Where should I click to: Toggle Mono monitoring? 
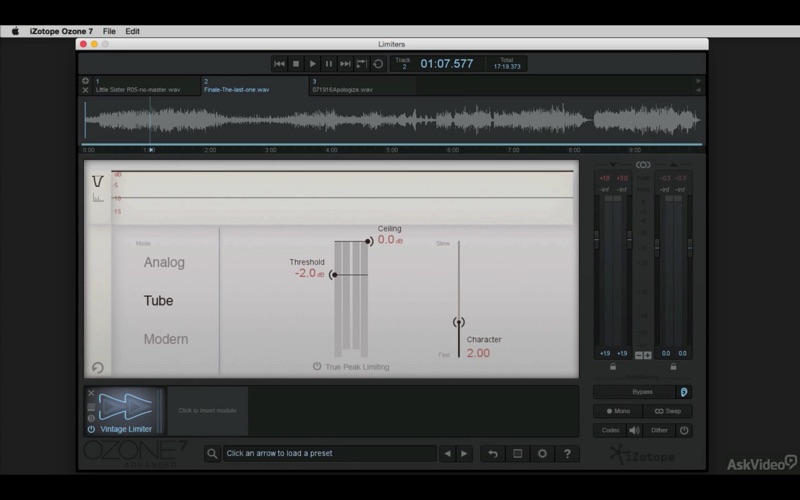pos(618,411)
